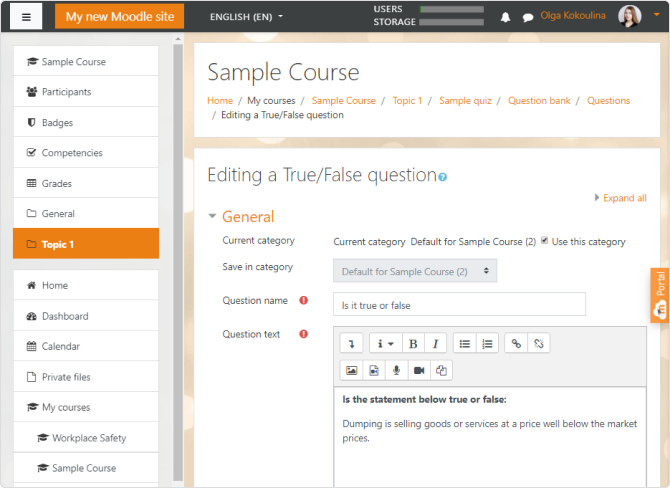The height and width of the screenshot is (488, 670).
Task: Open the Portal side tab
Action: click(x=660, y=296)
